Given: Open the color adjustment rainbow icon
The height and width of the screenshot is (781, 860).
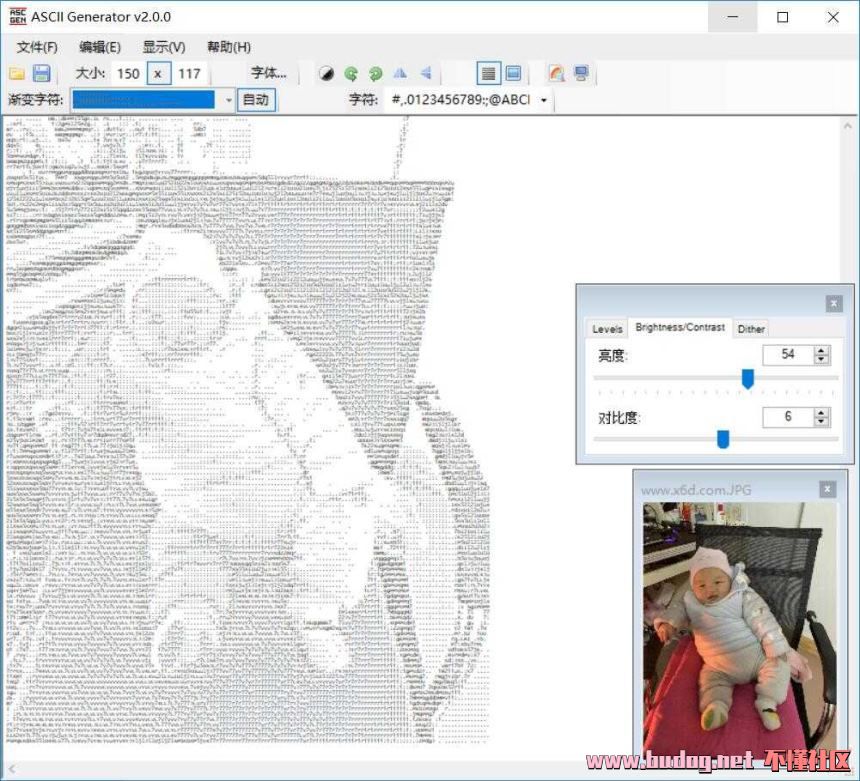Looking at the screenshot, I should point(556,73).
